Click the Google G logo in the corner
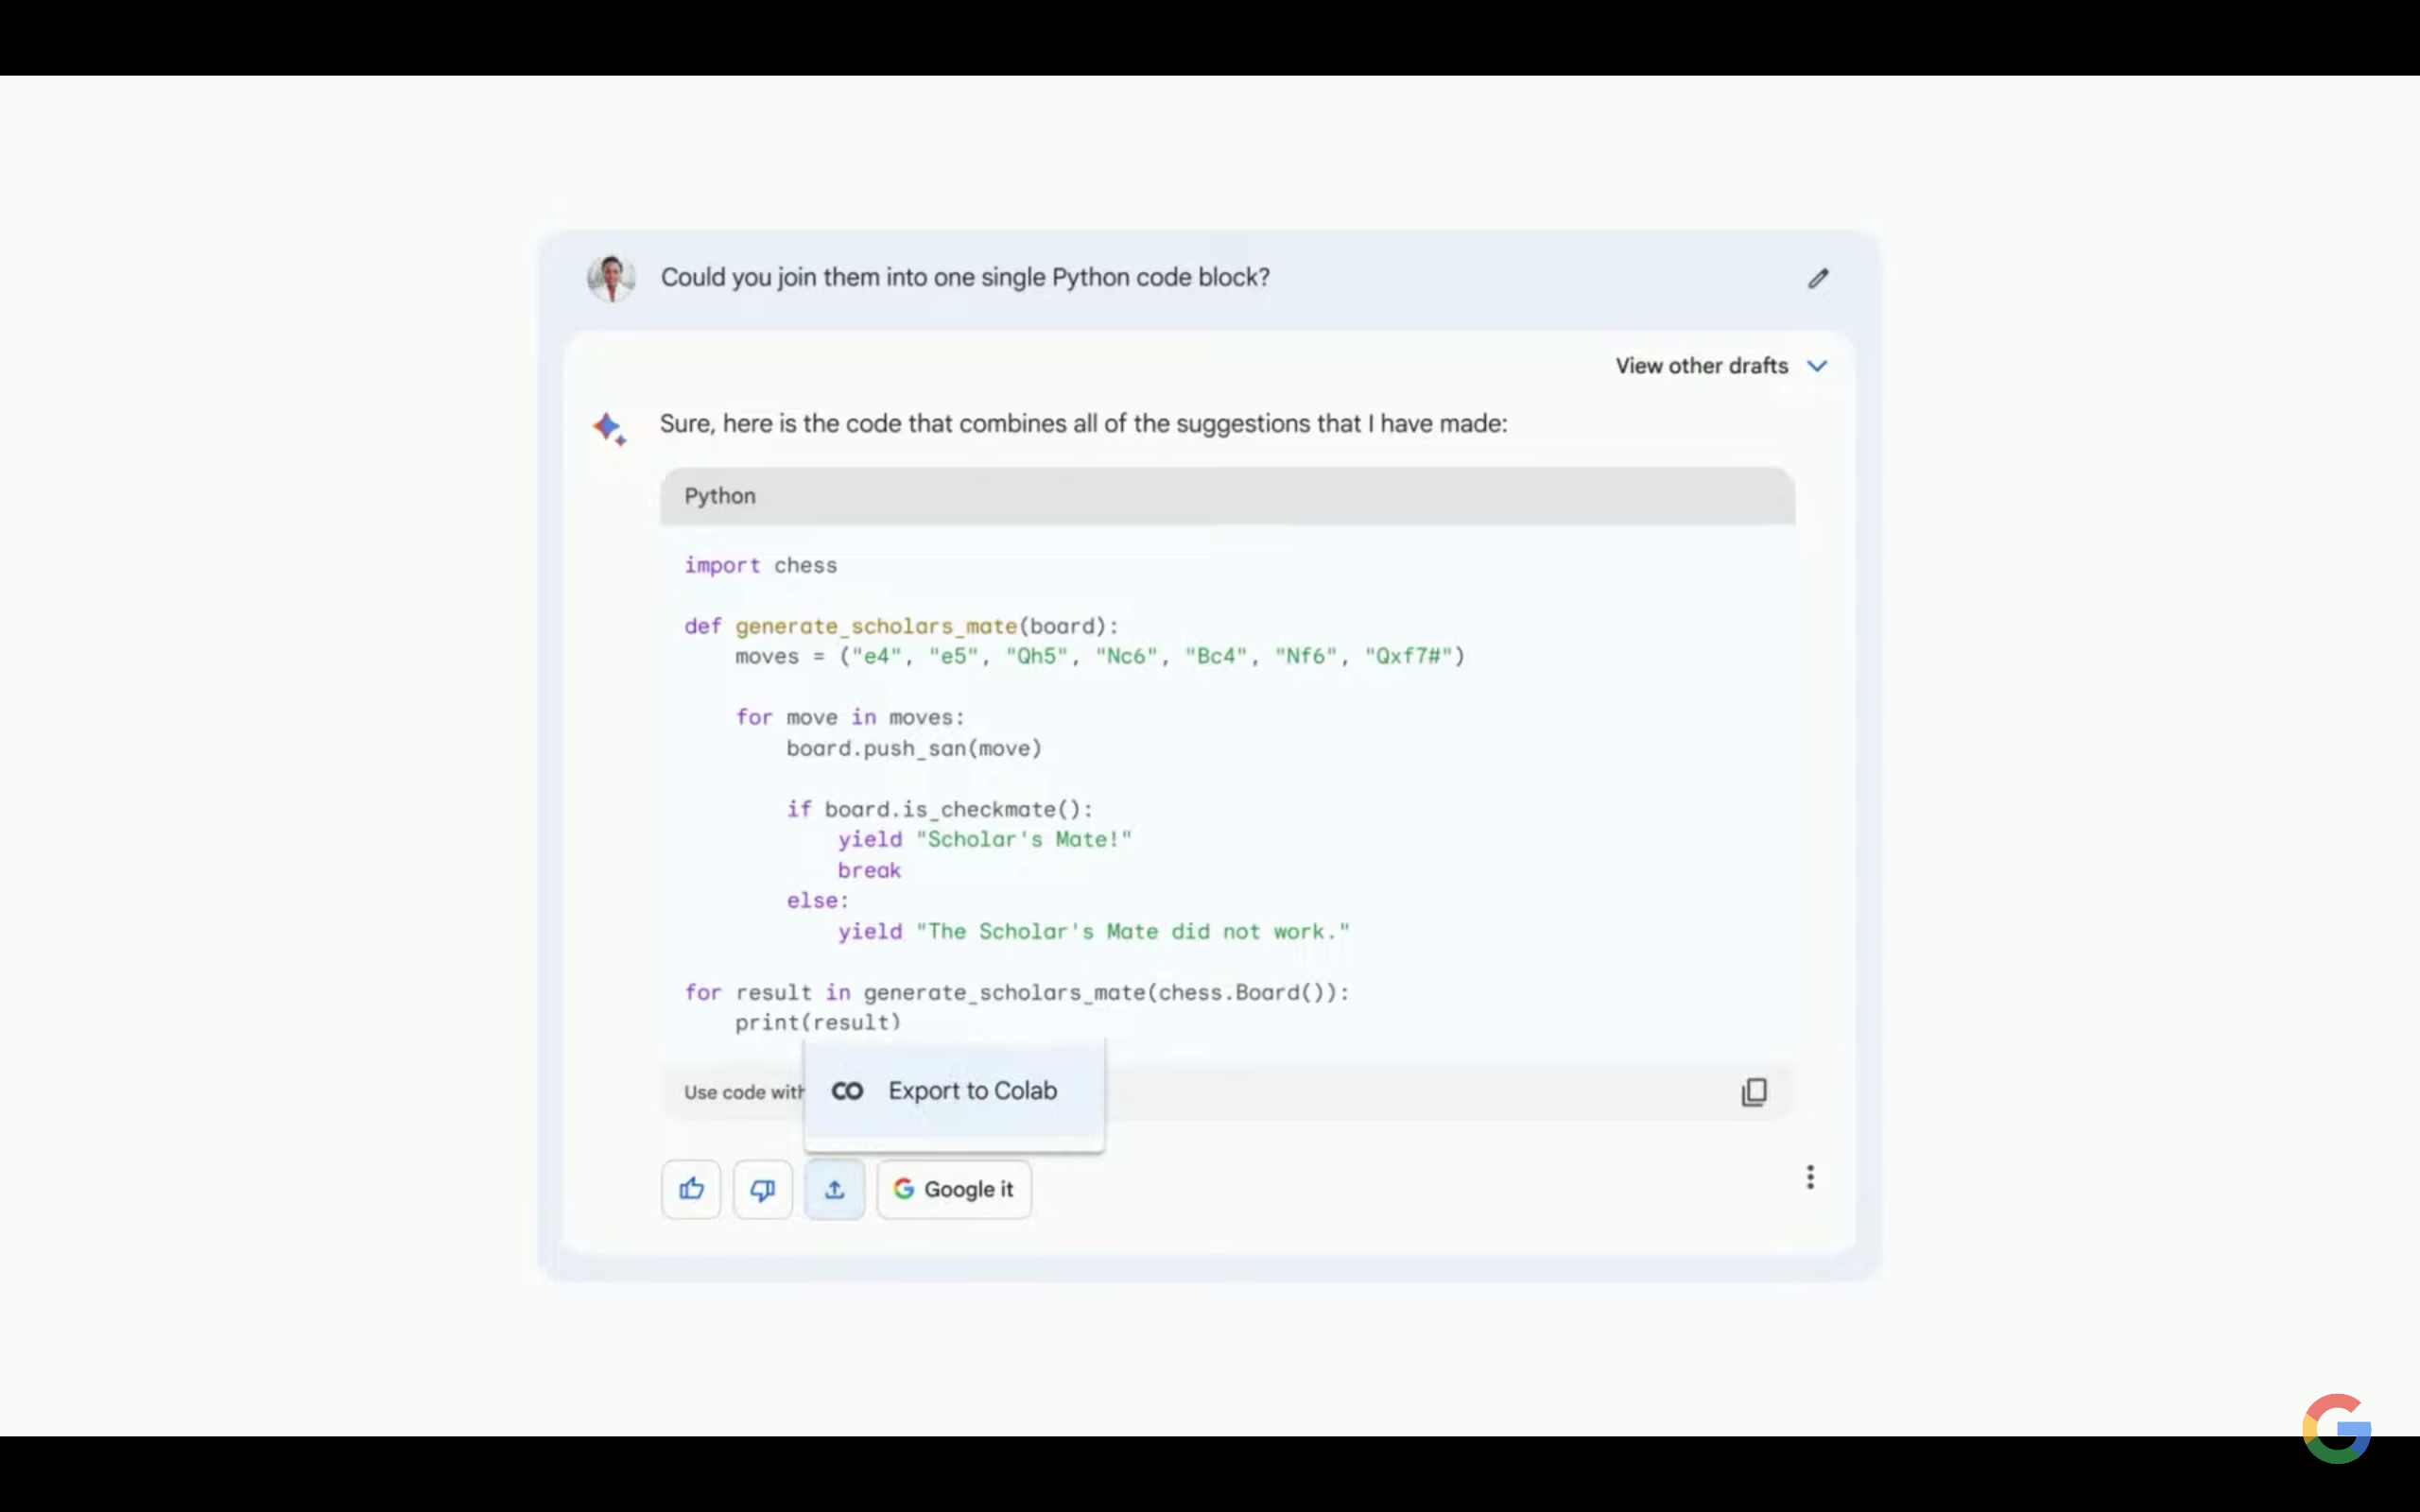 coord(2336,1428)
